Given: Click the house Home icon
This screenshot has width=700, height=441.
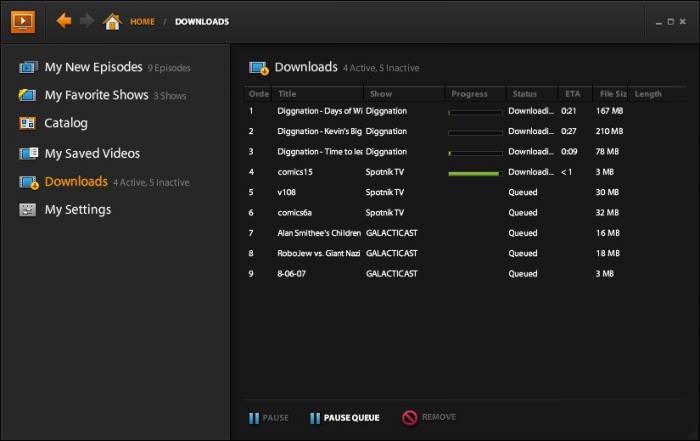Looking at the screenshot, I should [x=112, y=21].
